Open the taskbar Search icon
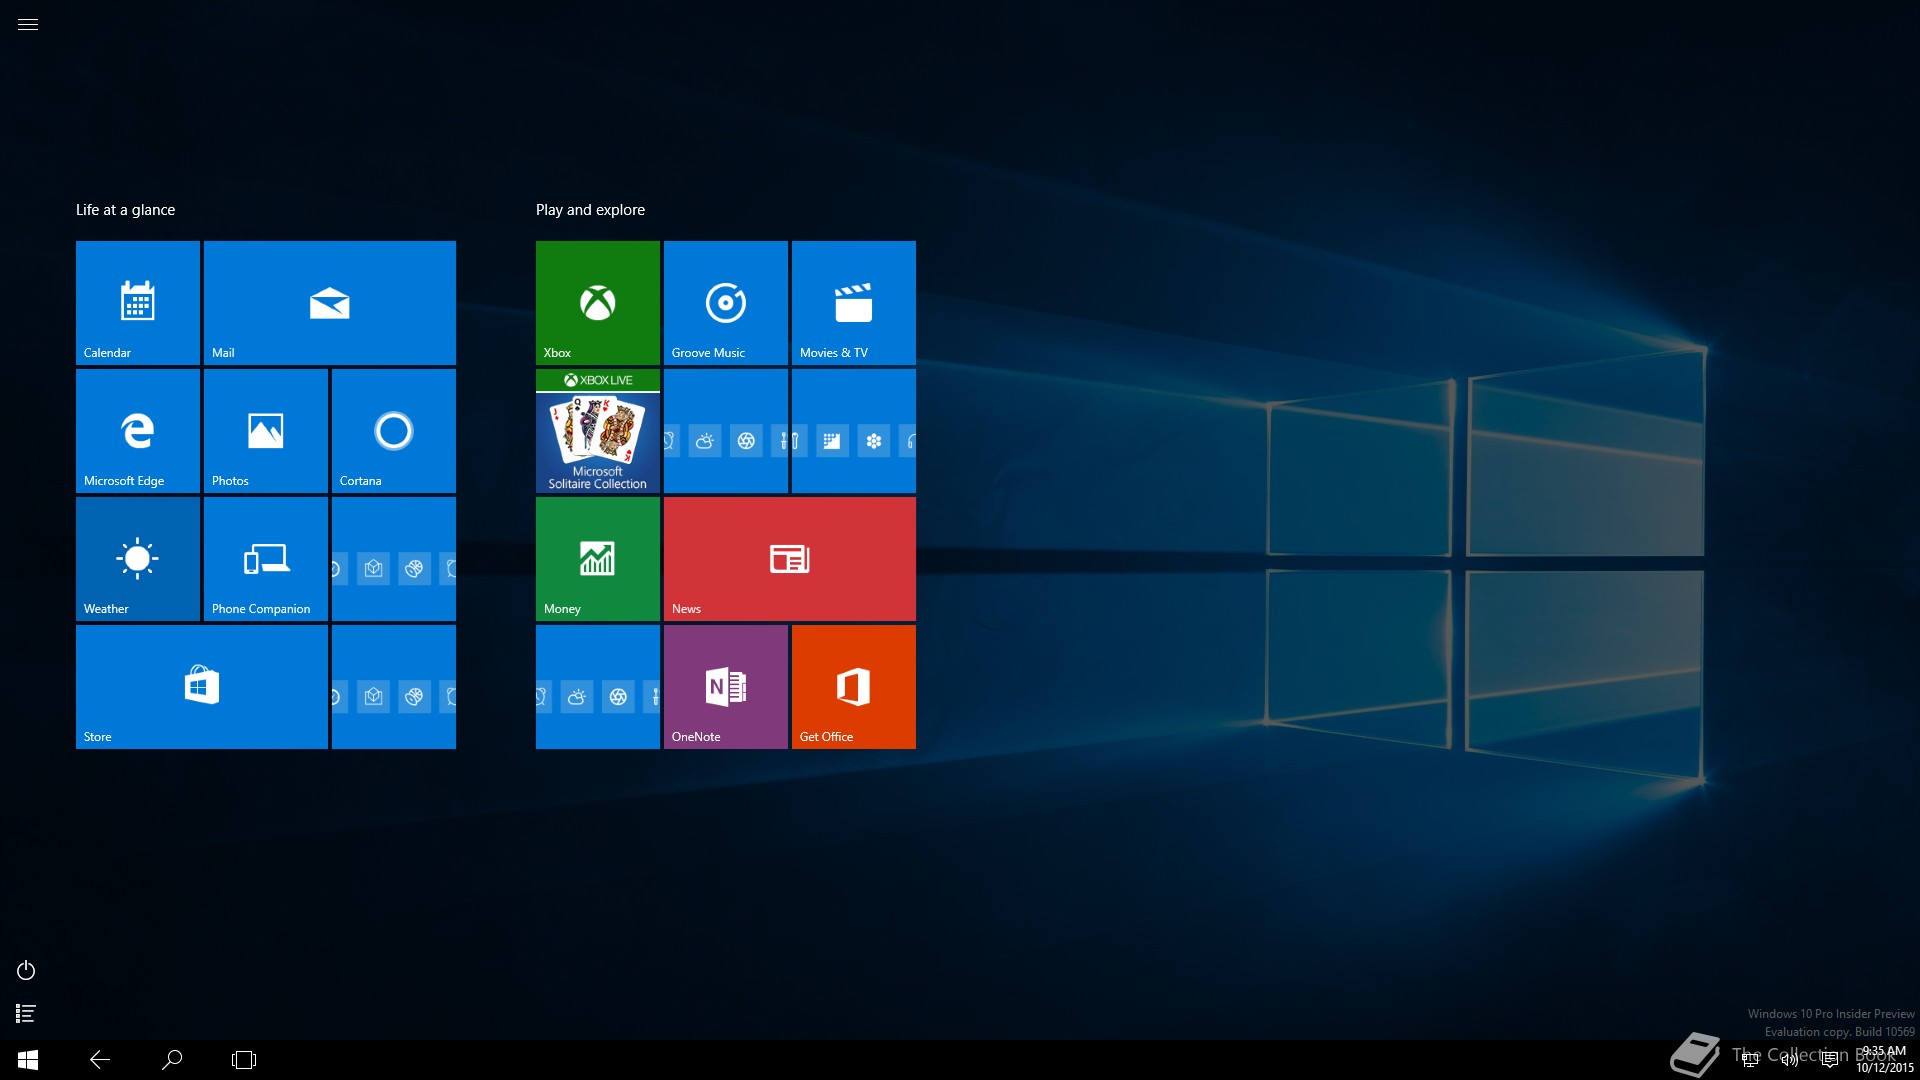 coord(172,1060)
